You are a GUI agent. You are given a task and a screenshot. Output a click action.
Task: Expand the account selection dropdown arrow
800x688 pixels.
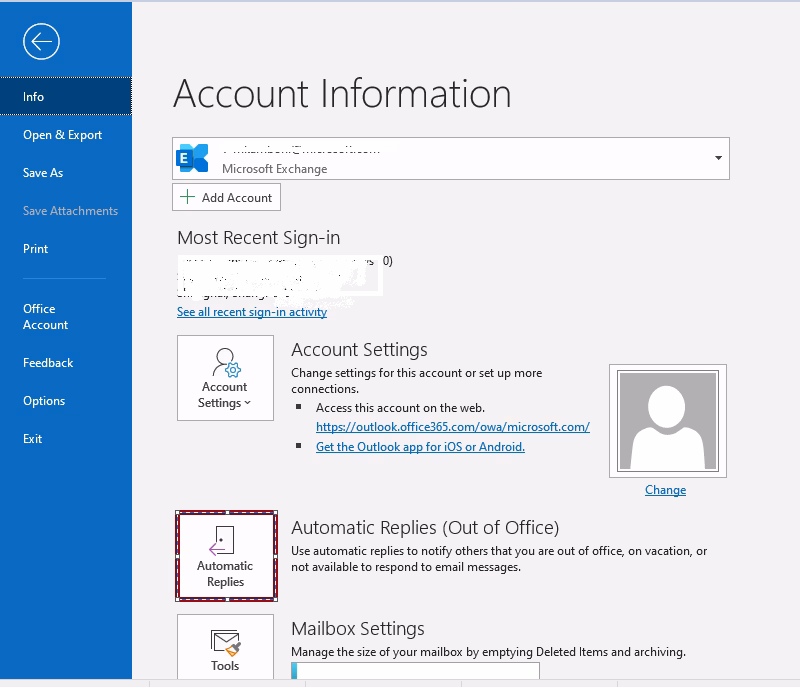pos(717,157)
